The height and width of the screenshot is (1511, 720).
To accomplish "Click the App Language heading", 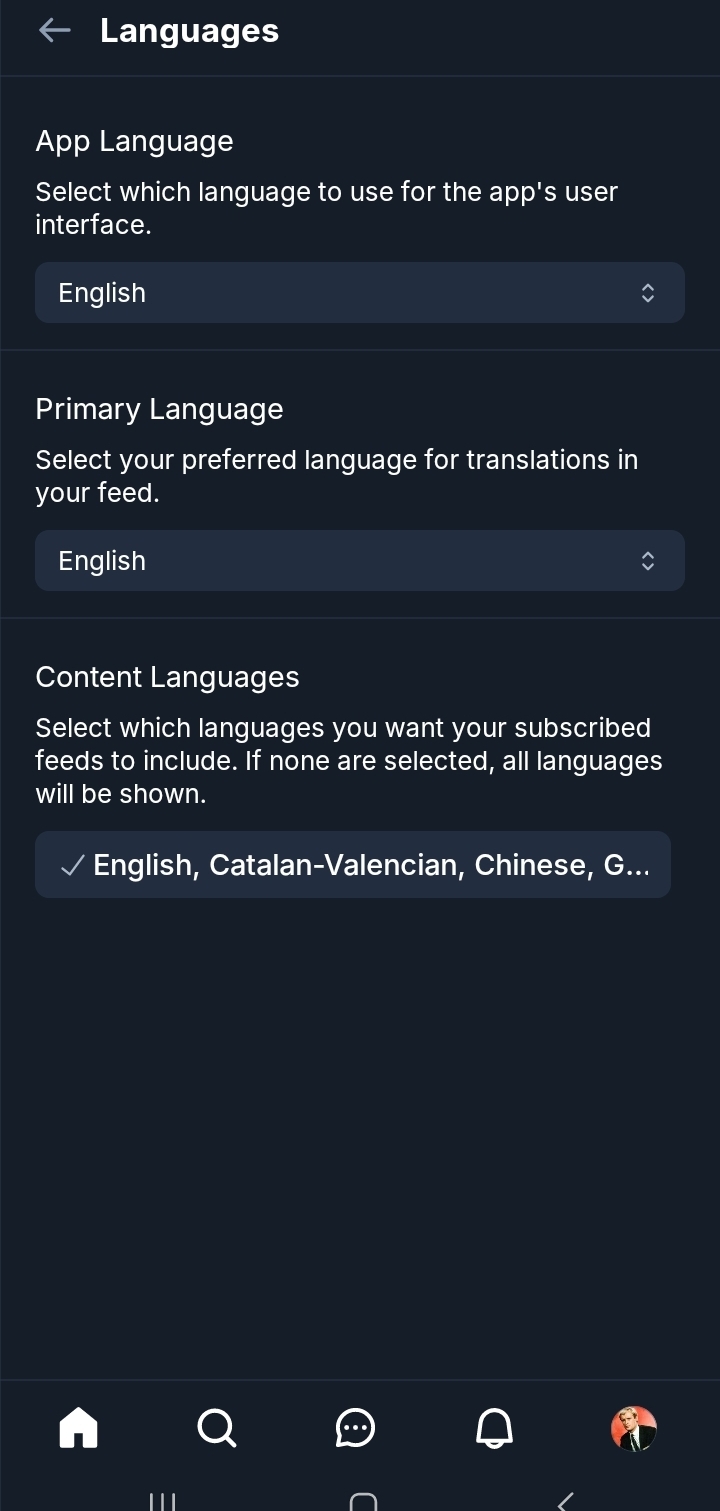I will pyautogui.click(x=134, y=142).
